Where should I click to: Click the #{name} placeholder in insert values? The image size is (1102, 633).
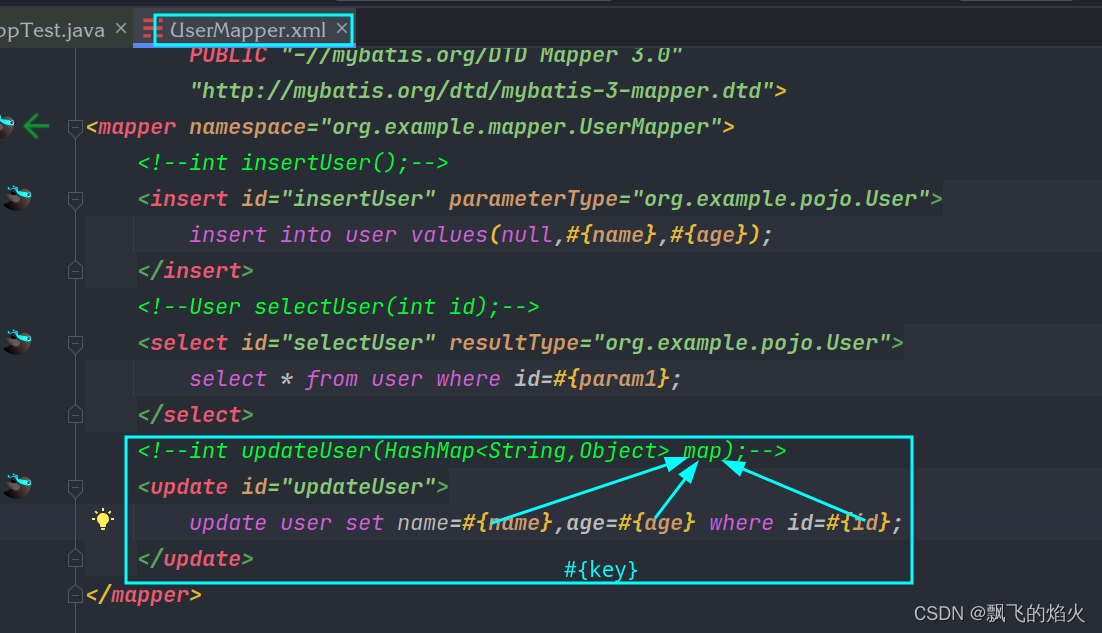(611, 235)
